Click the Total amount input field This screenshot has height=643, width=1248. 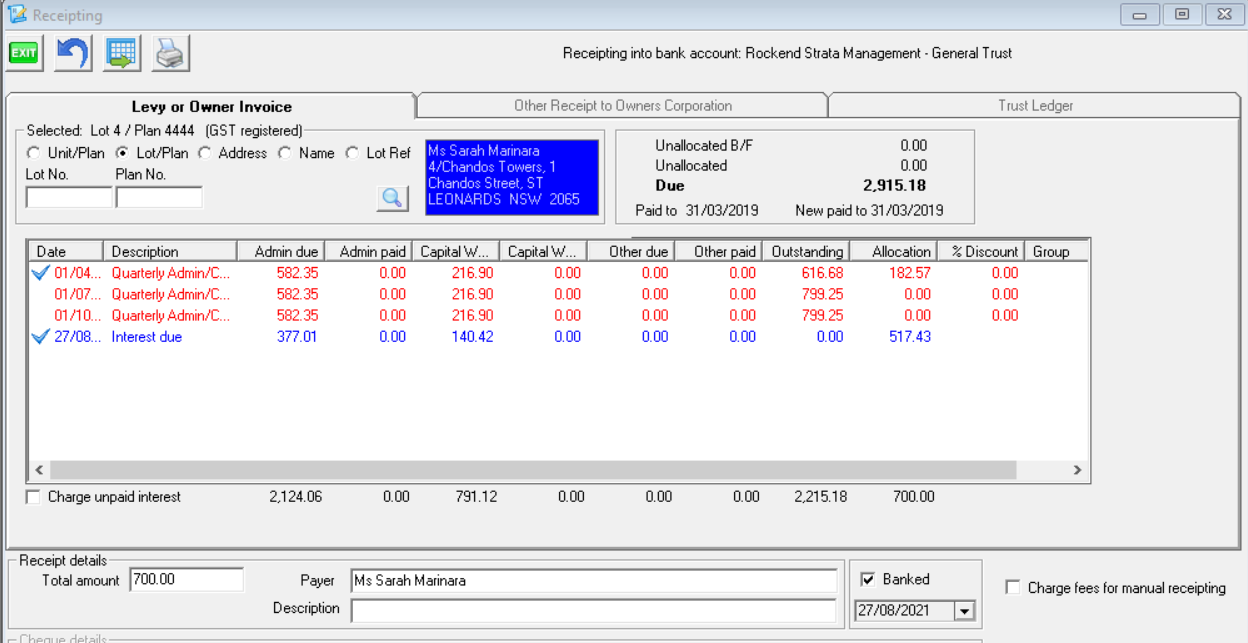point(186,580)
